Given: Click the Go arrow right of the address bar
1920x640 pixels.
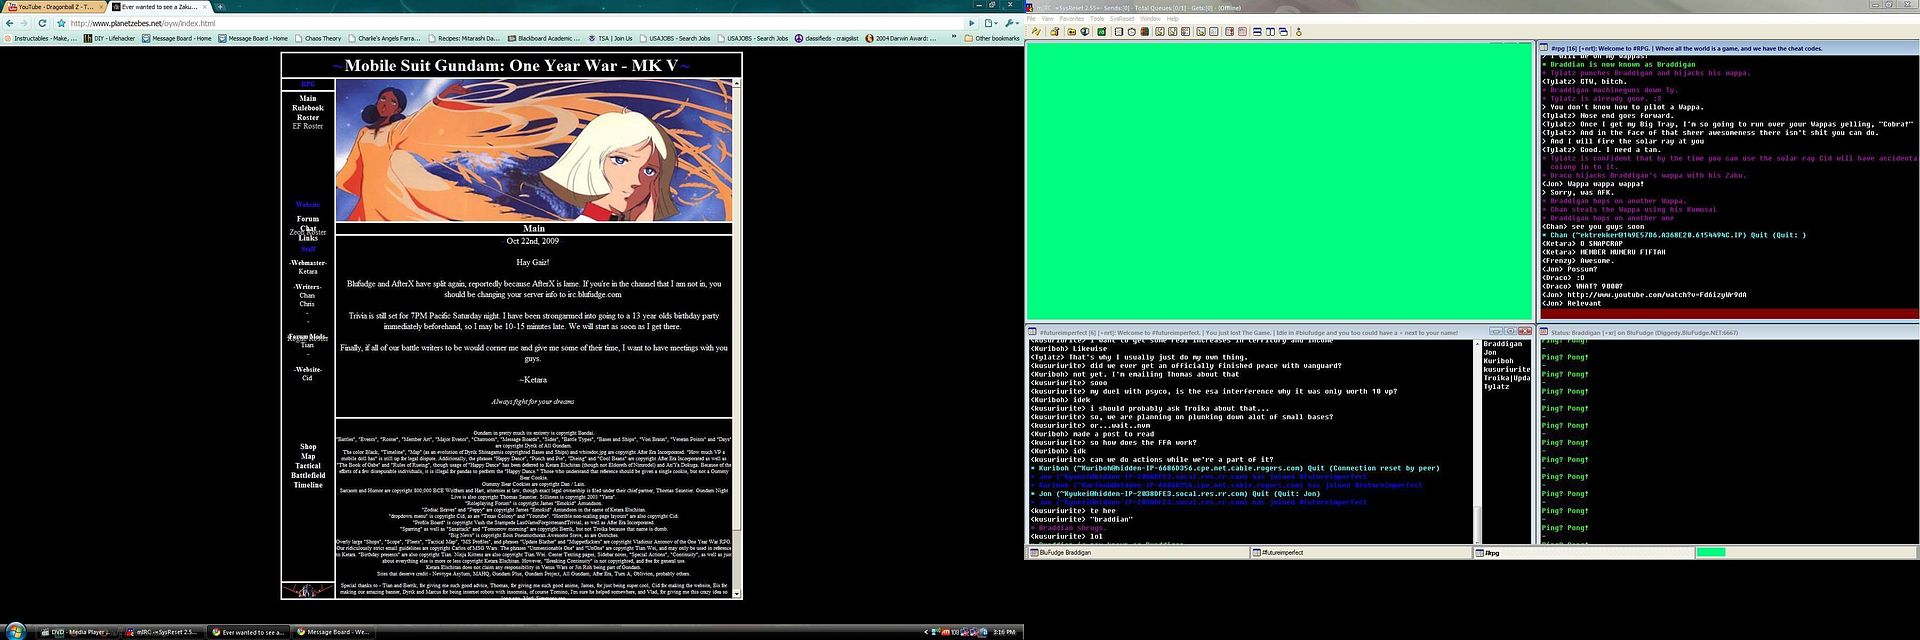Looking at the screenshot, I should pos(971,23).
